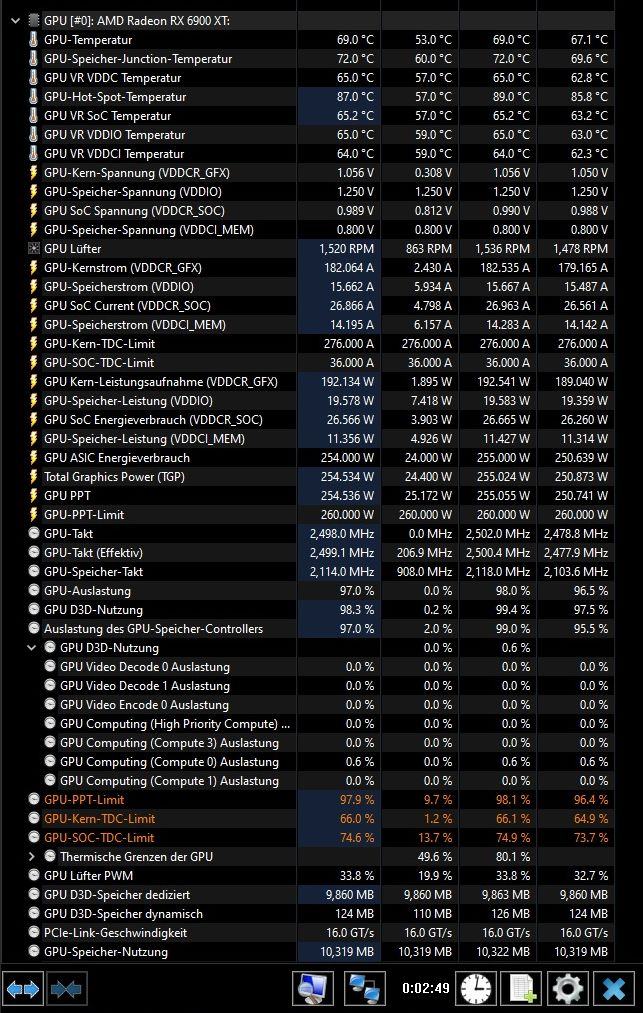Select the GPU VR VDDCI Temperatur row label
Image resolution: width=643 pixels, height=1013 pixels.
[x=114, y=154]
